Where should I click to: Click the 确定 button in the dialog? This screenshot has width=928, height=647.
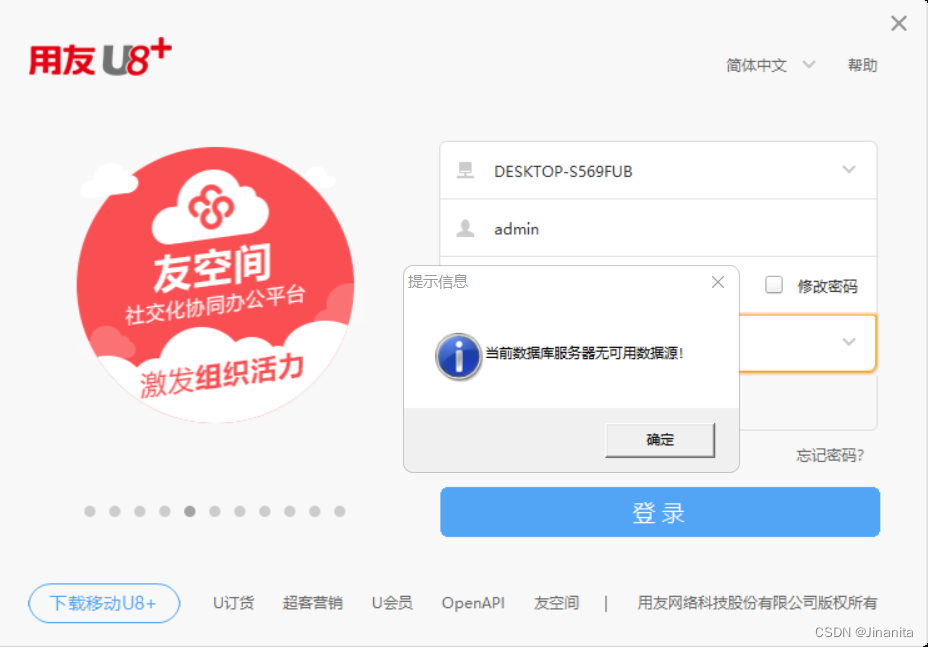[660, 440]
